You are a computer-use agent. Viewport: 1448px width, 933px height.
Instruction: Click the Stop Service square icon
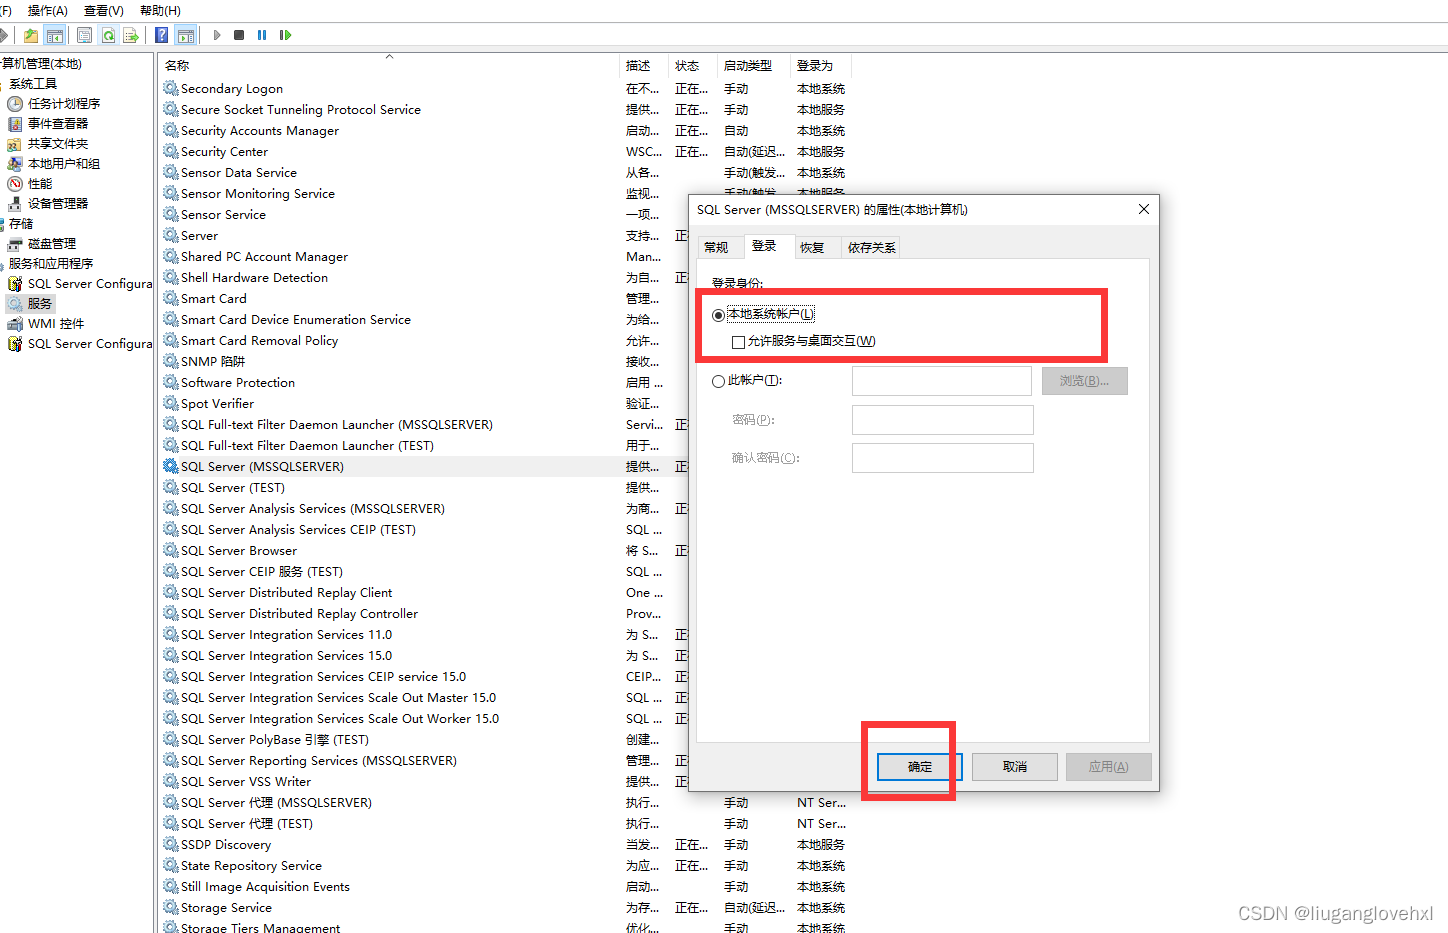pyautogui.click(x=239, y=35)
